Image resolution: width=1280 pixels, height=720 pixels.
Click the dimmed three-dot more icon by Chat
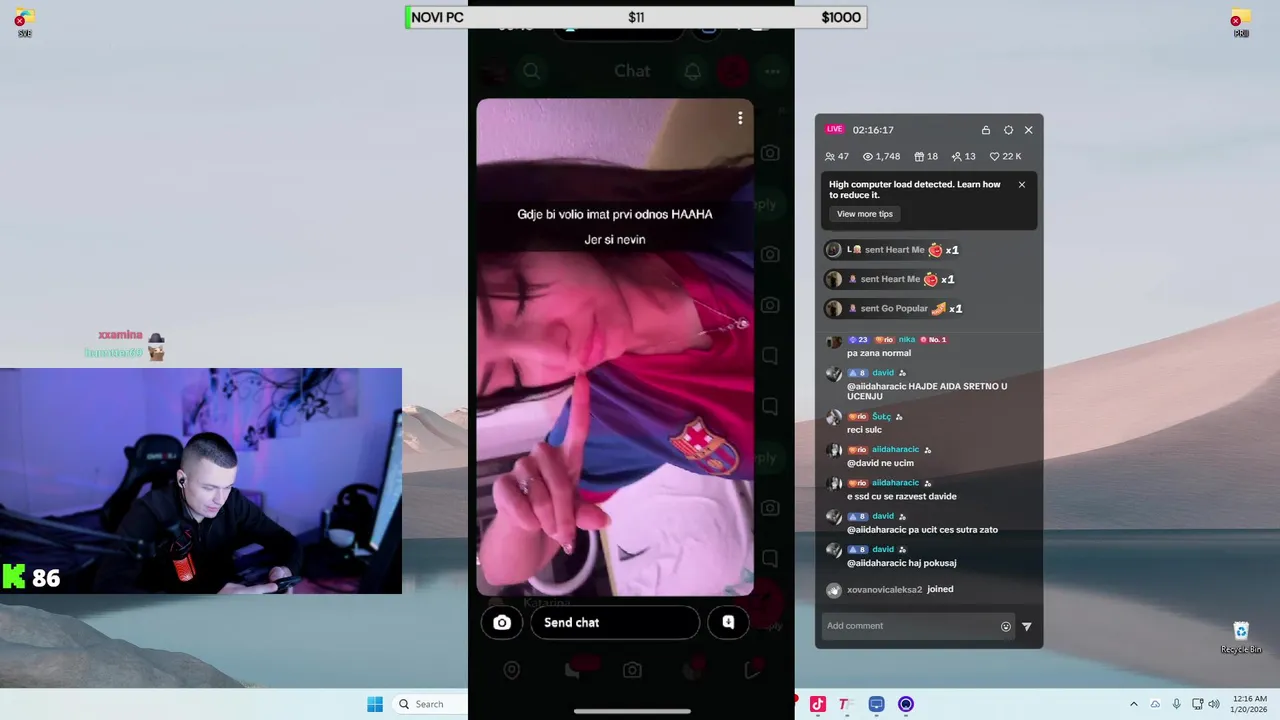[x=772, y=71]
